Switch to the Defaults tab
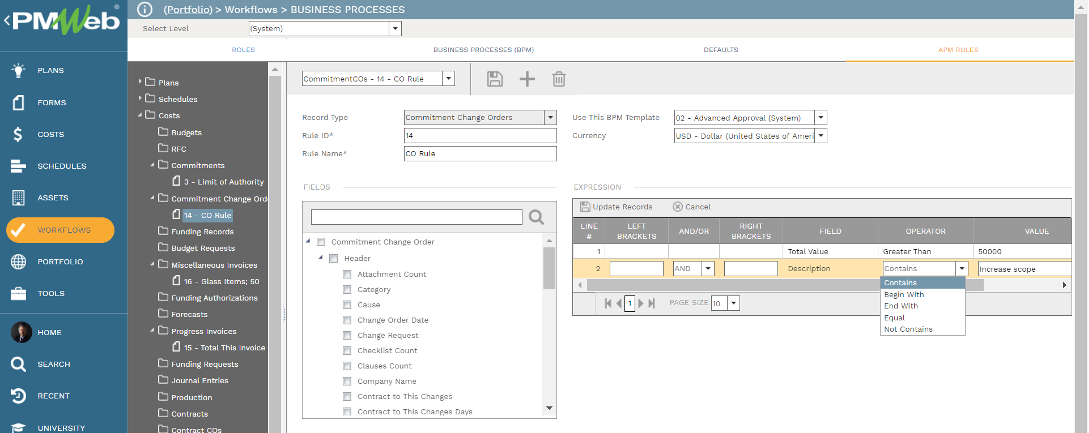Image resolution: width=1089 pixels, height=433 pixels. click(x=721, y=50)
